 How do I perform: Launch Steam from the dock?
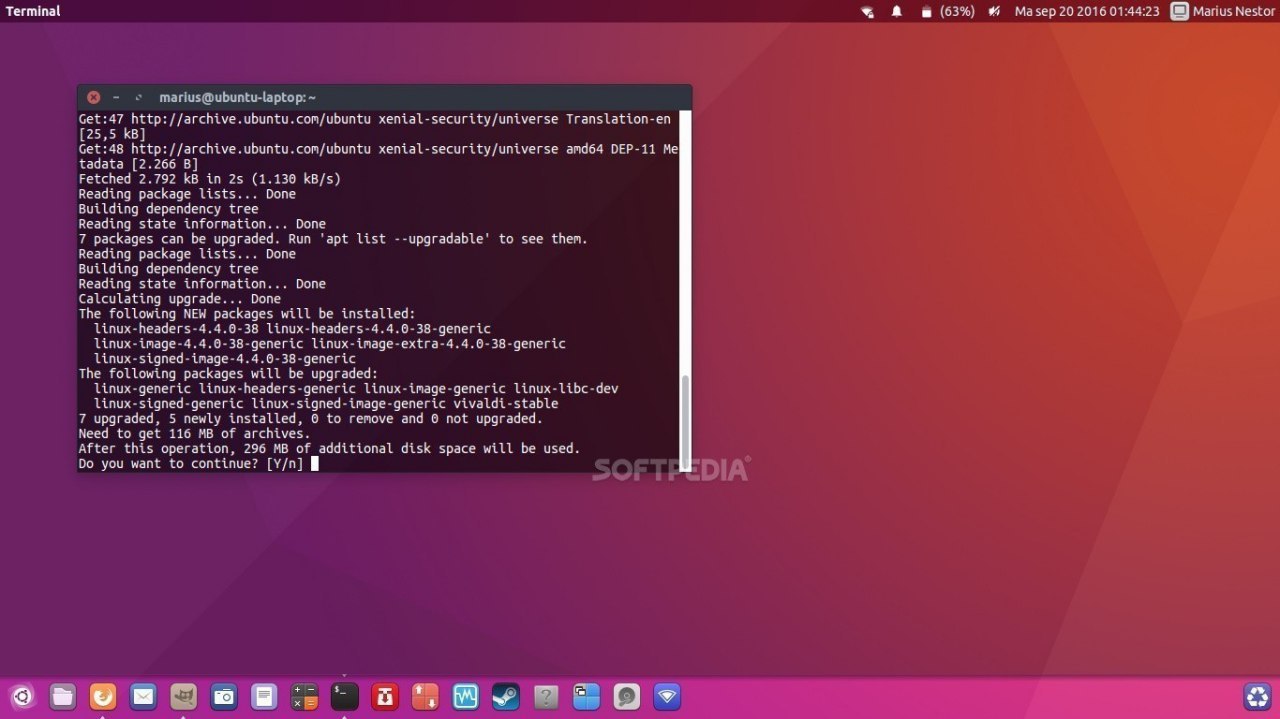[x=506, y=696]
